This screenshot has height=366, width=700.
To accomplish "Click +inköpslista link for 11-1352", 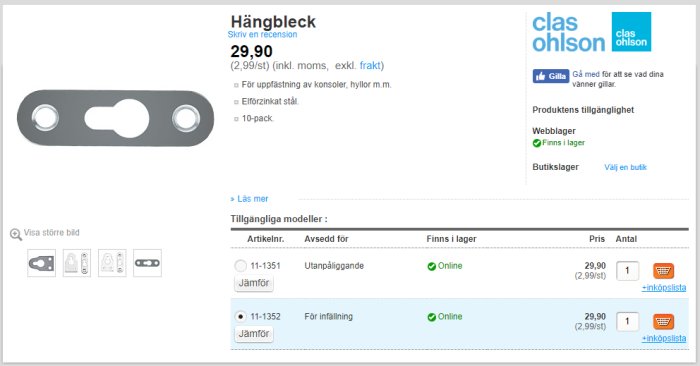I will pos(664,339).
